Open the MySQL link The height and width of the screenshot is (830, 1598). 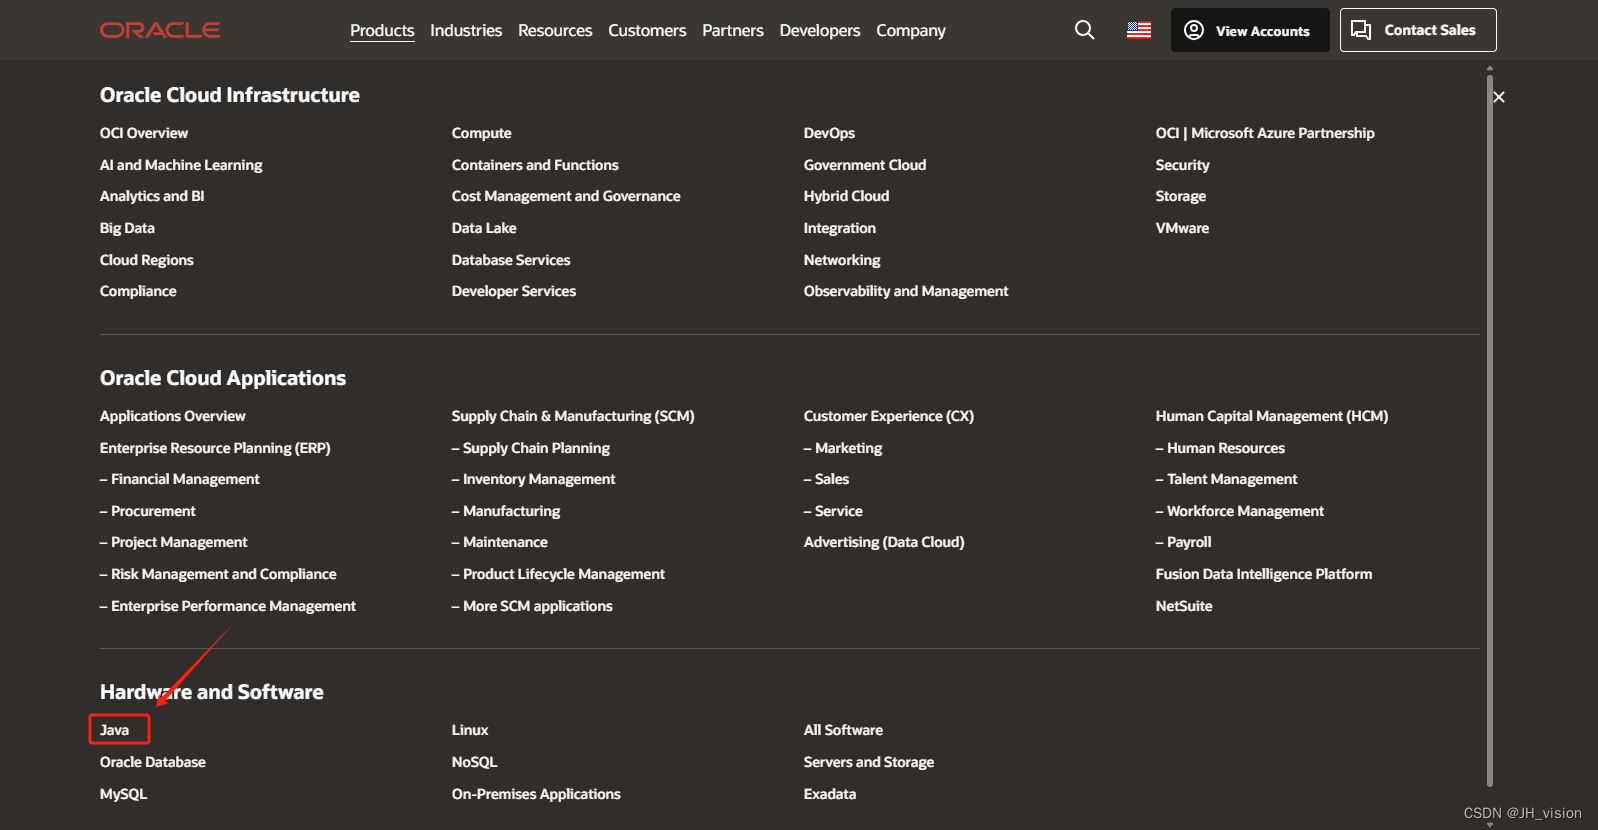click(x=123, y=794)
